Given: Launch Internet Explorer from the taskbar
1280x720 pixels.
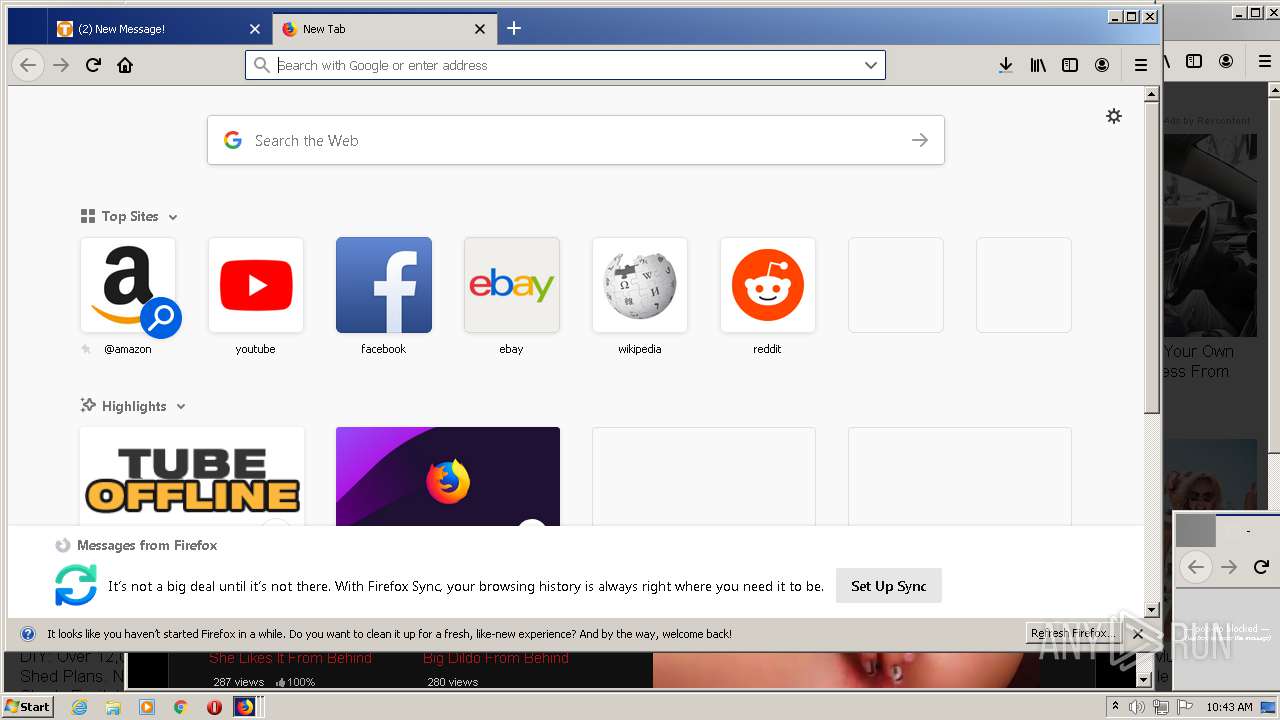Looking at the screenshot, I should point(80,707).
